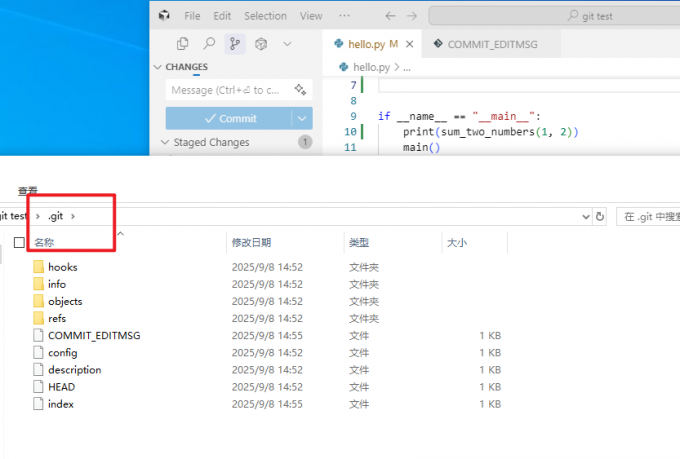
Task: Open the address bar history dropdown
Action: [585, 216]
